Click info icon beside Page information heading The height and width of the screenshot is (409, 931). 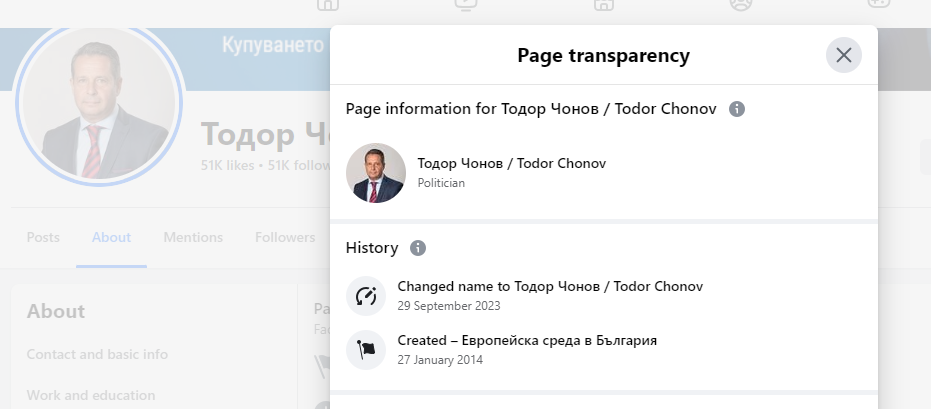pos(737,109)
